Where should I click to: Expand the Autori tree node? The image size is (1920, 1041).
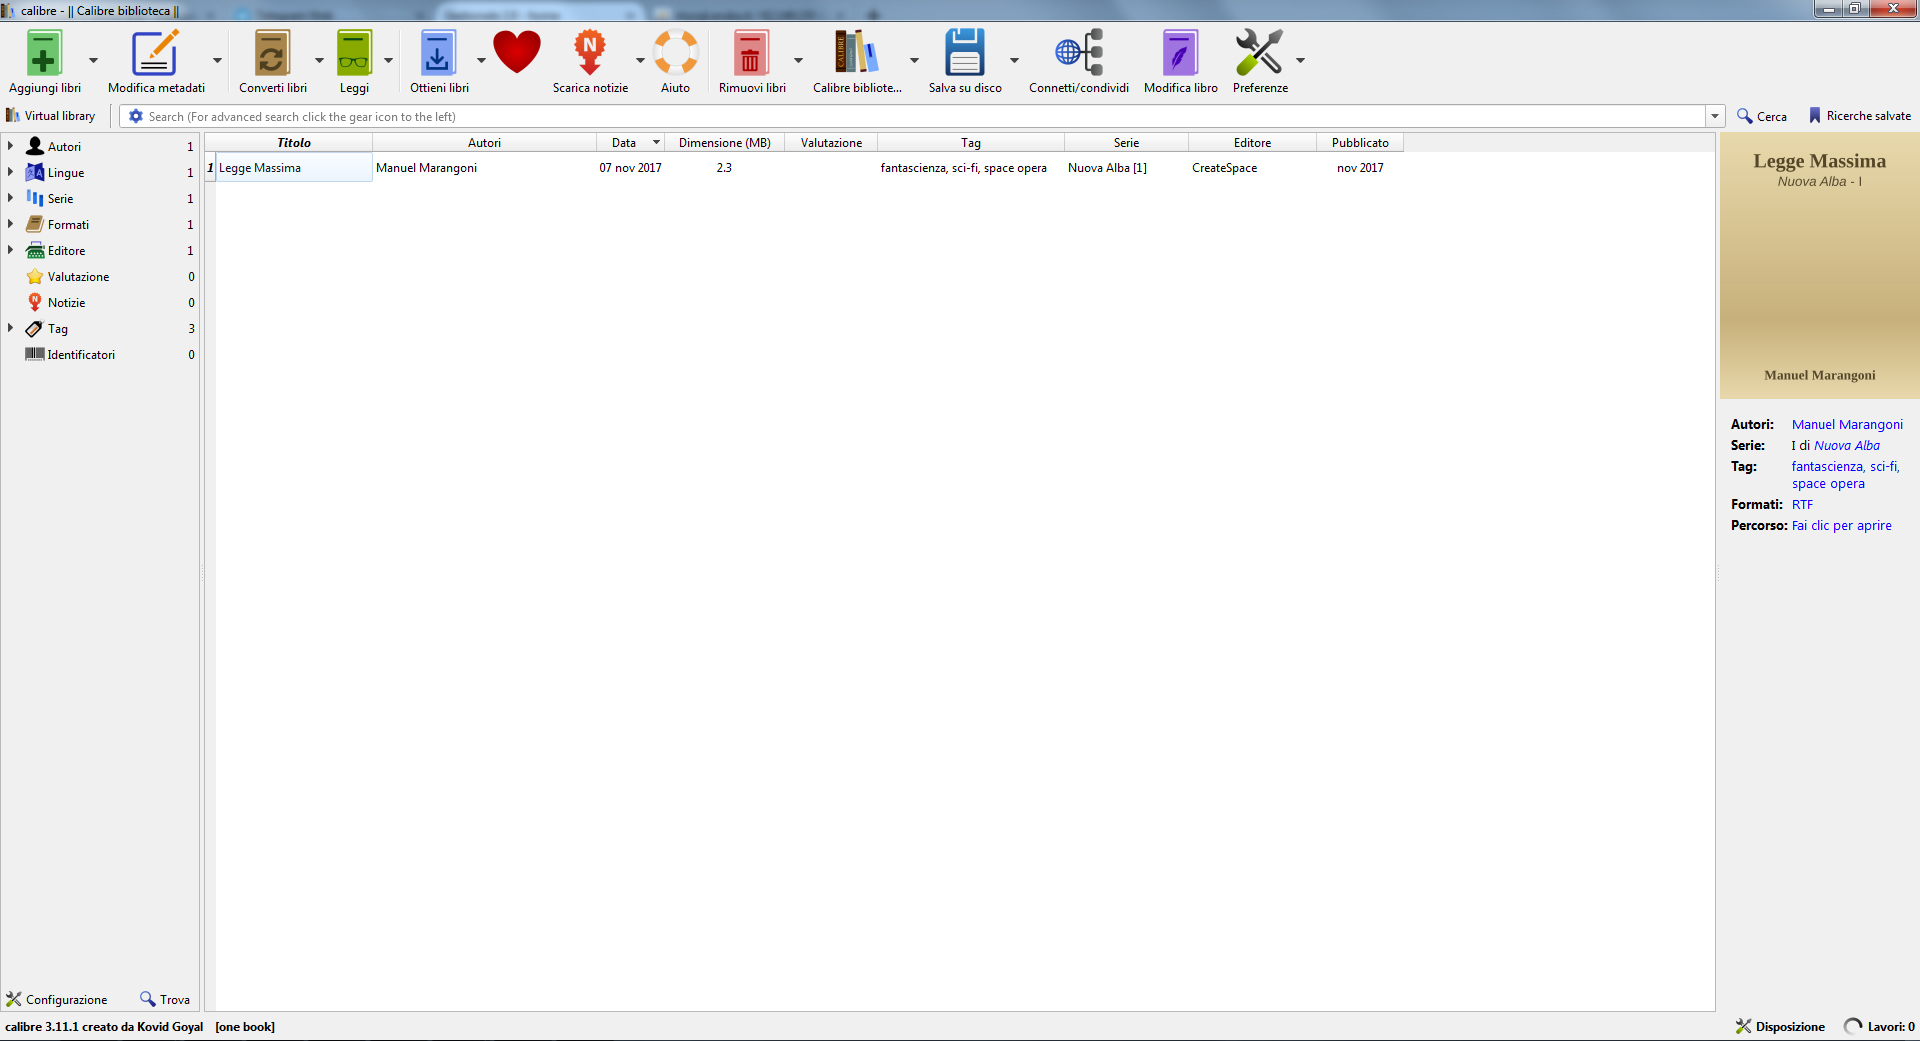point(11,146)
